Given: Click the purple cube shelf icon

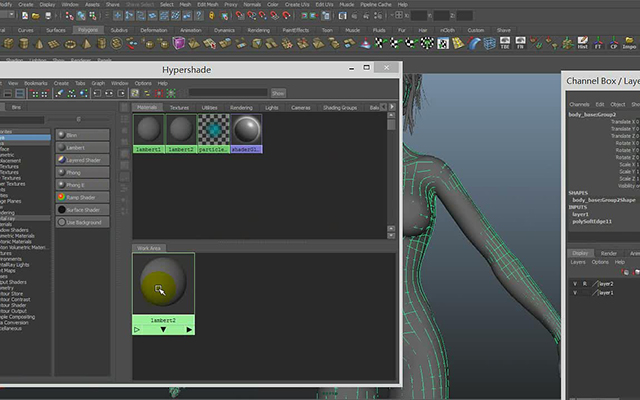Looking at the screenshot, I should 178,43.
